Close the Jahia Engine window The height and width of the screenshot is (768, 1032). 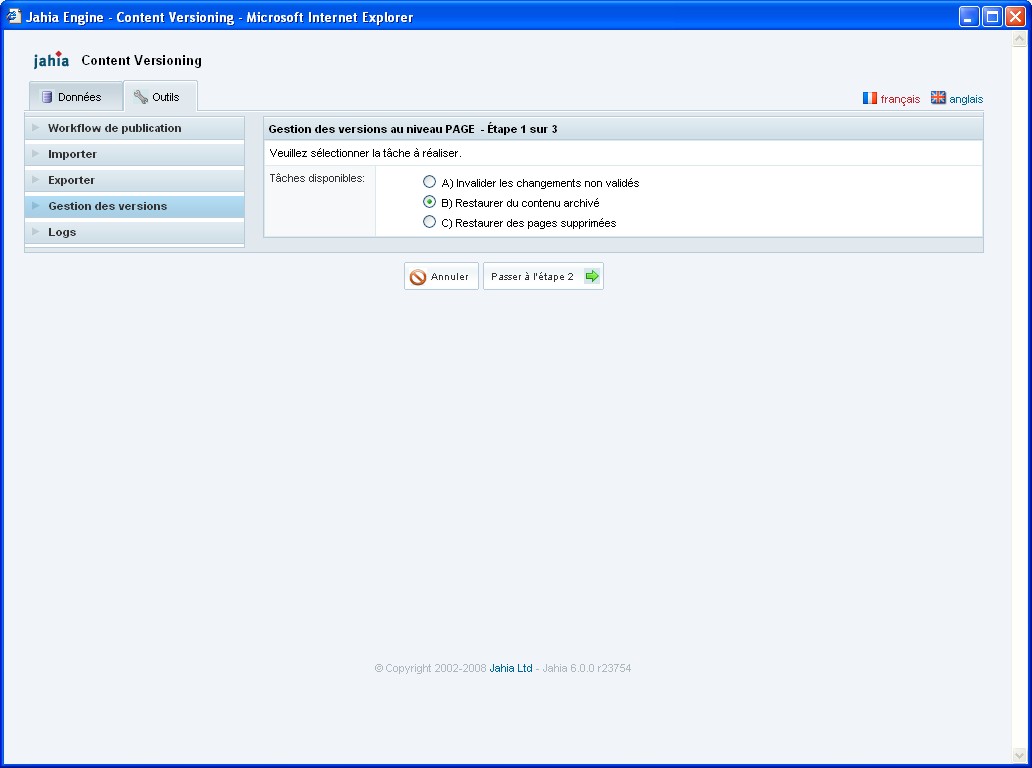point(1015,16)
